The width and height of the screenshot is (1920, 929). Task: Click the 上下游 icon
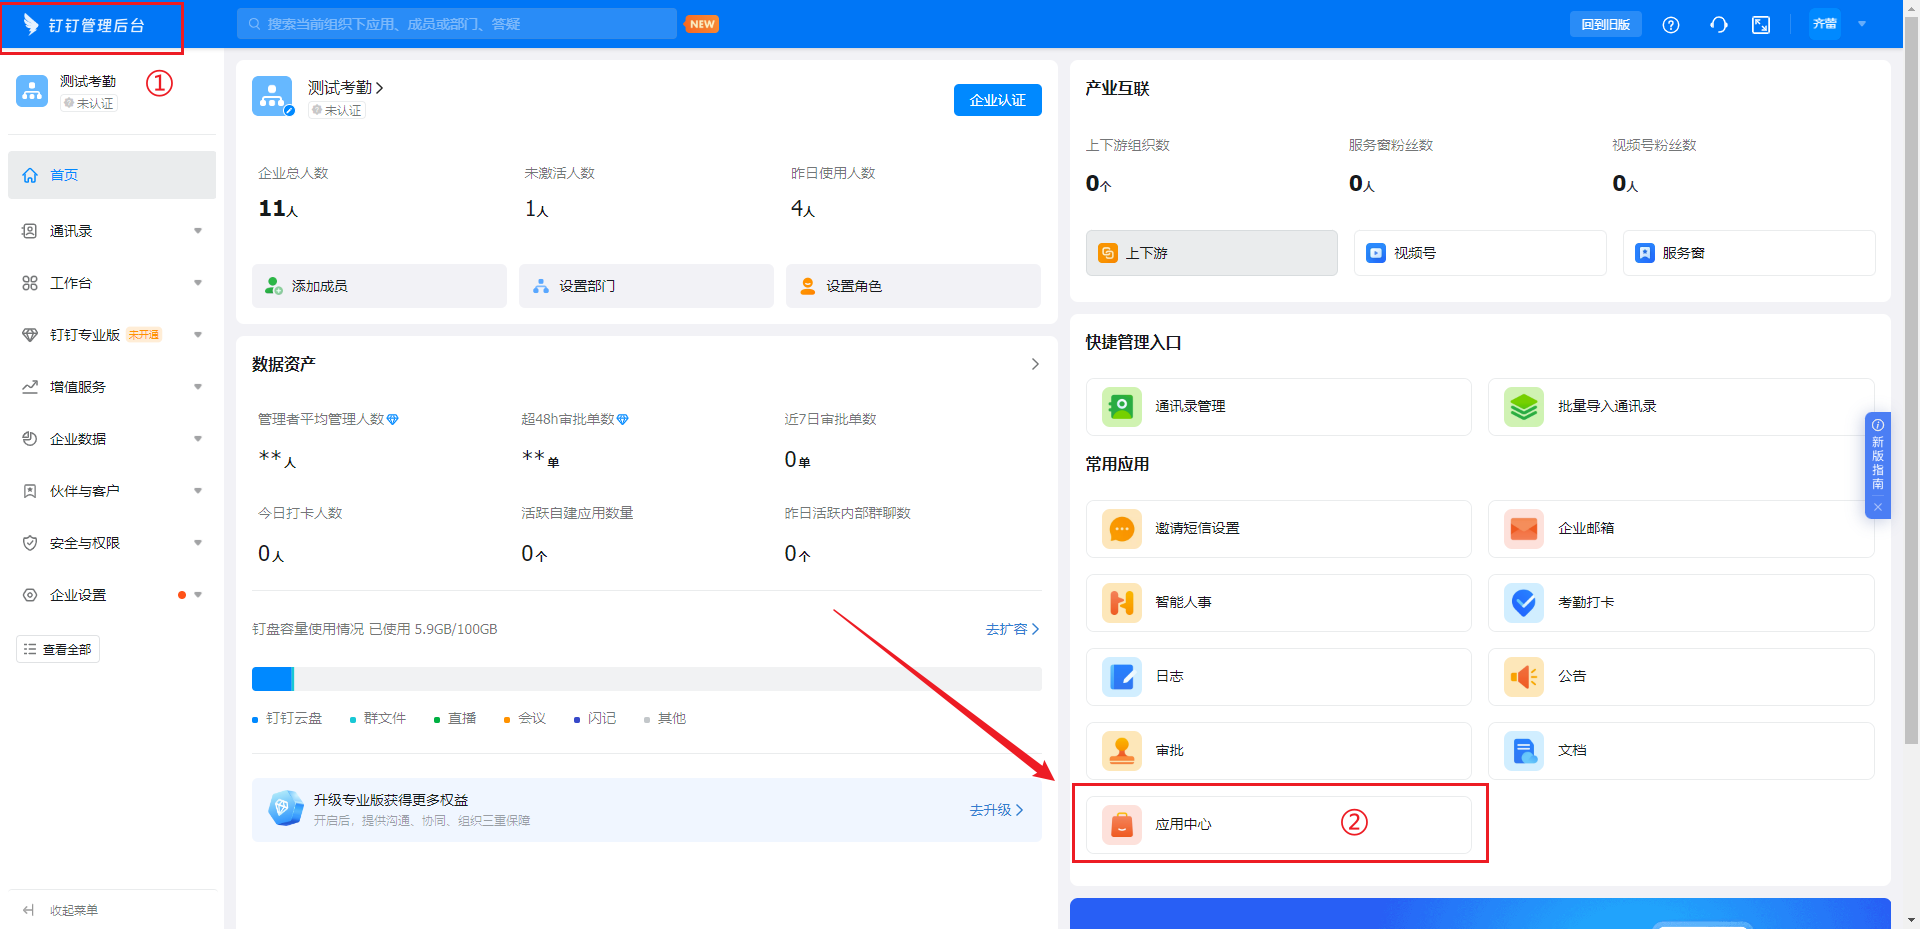pos(1108,253)
